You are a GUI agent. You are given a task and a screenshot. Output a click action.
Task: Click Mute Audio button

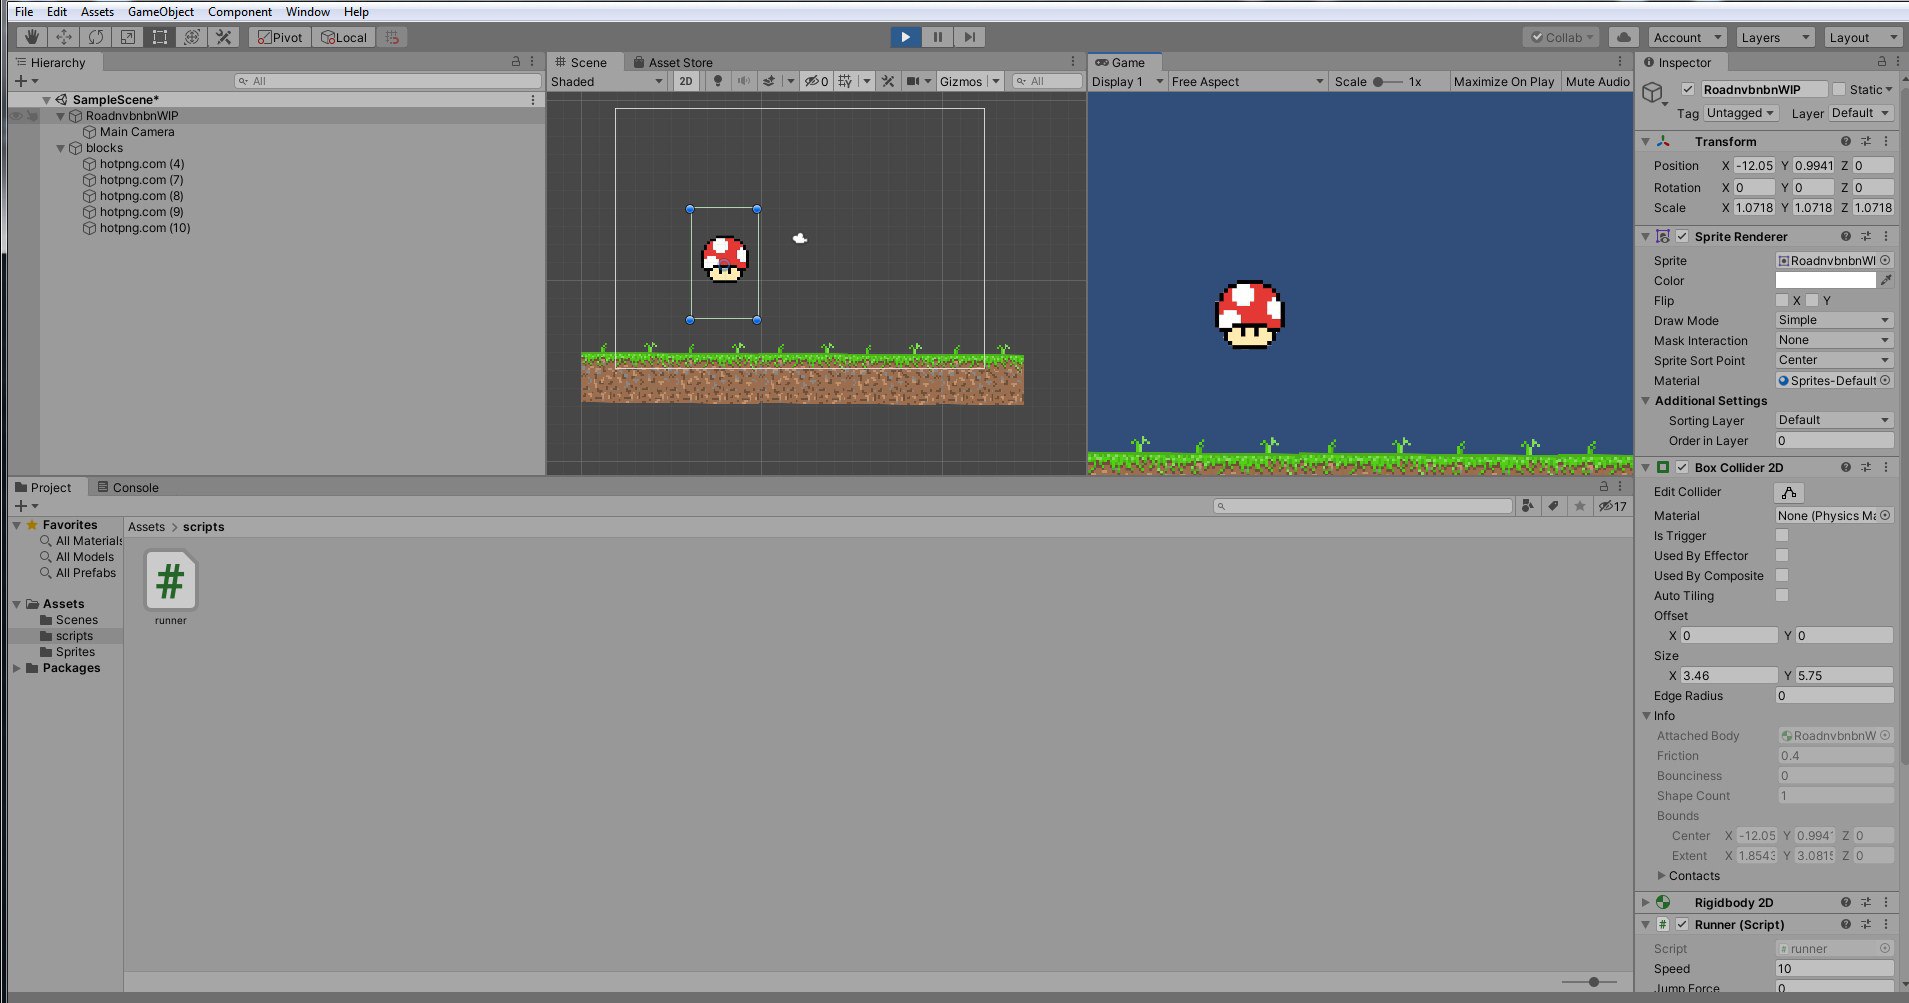click(x=1597, y=81)
